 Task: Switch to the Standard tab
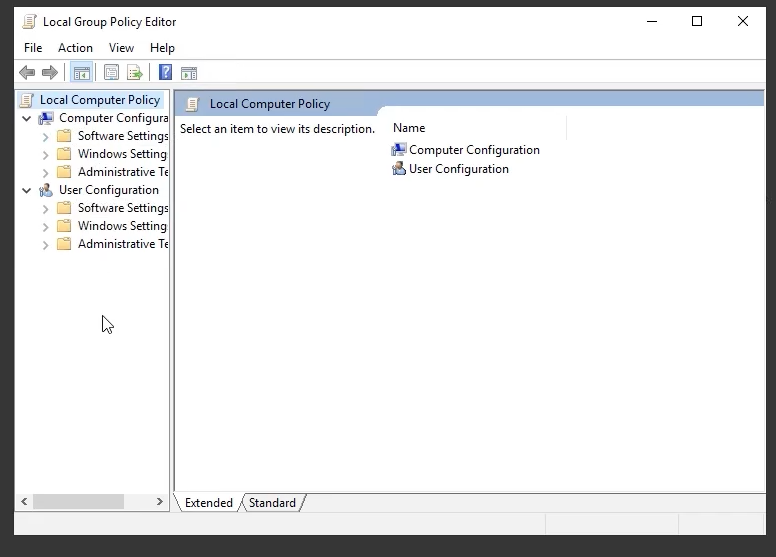pyautogui.click(x=272, y=503)
